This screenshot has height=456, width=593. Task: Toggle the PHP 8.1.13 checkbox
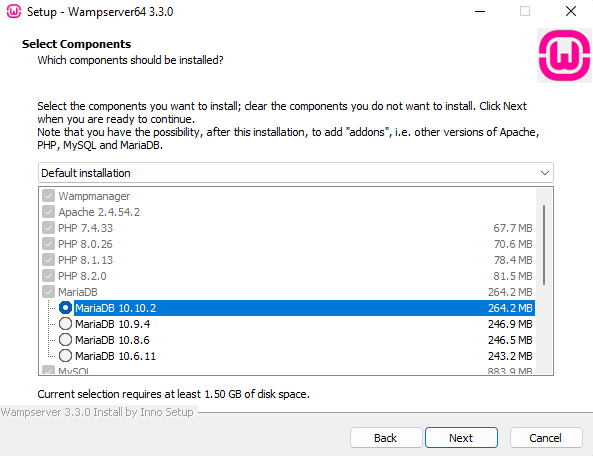[x=48, y=260]
